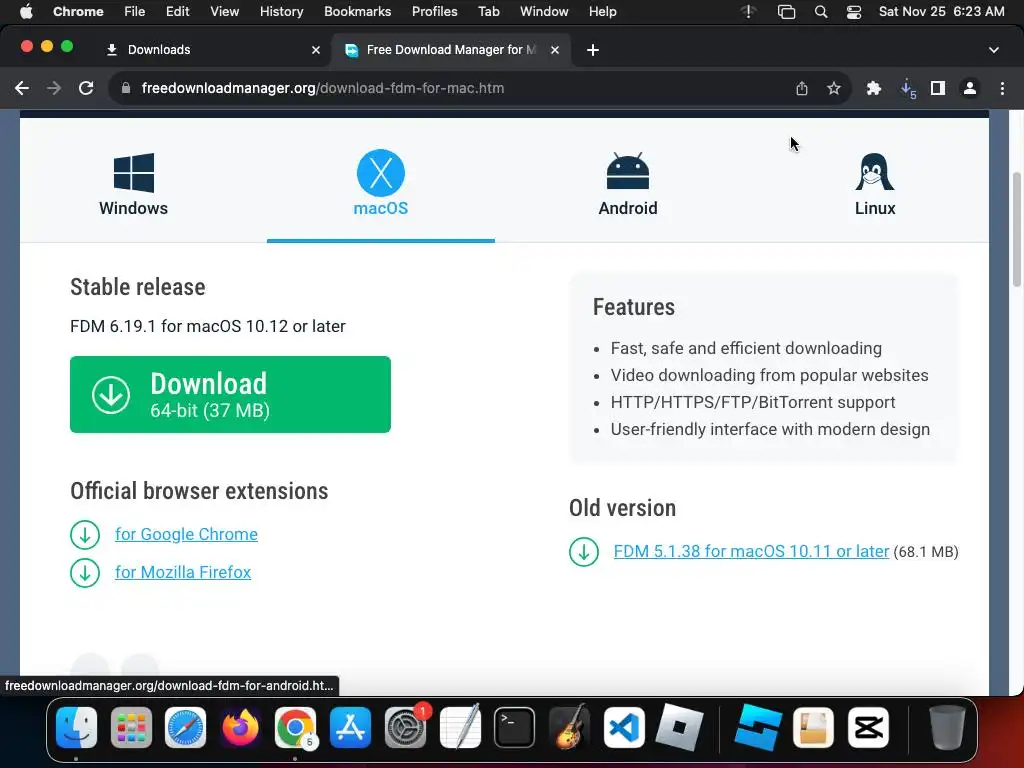1024x768 pixels.
Task: Click download arrow icon beside FDM 5.1.38
Action: [x=584, y=552]
